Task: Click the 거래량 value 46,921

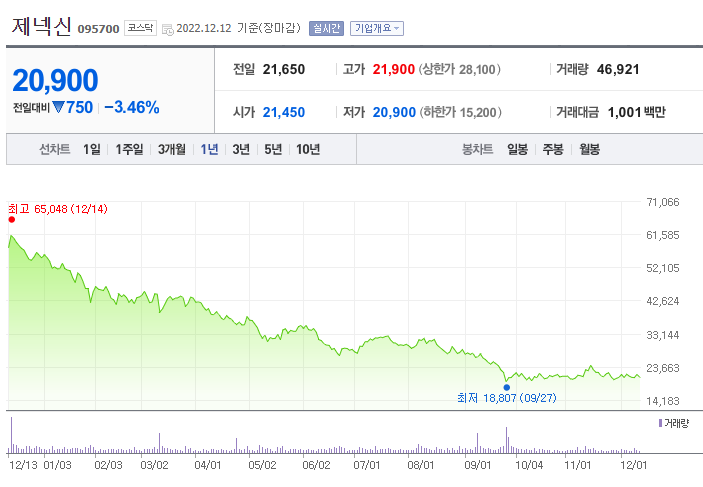Action: [618, 70]
